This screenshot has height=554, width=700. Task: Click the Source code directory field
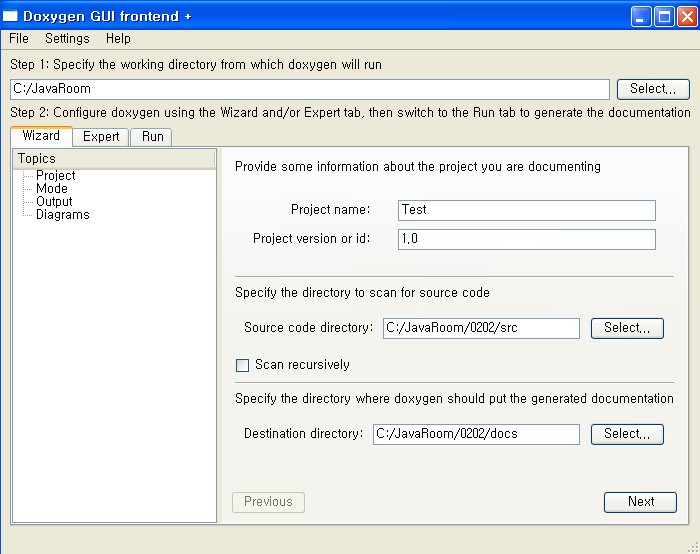[481, 328]
